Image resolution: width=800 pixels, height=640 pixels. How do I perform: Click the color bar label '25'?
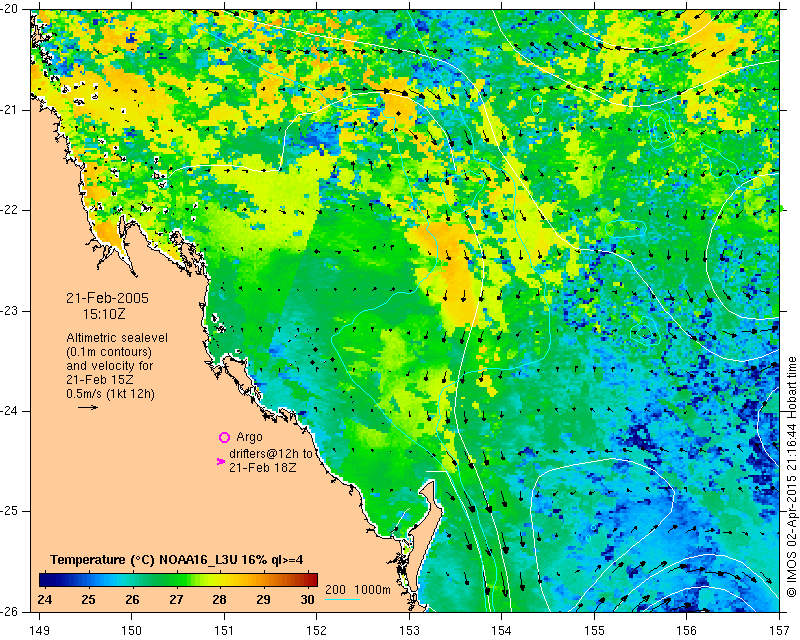coord(88,599)
